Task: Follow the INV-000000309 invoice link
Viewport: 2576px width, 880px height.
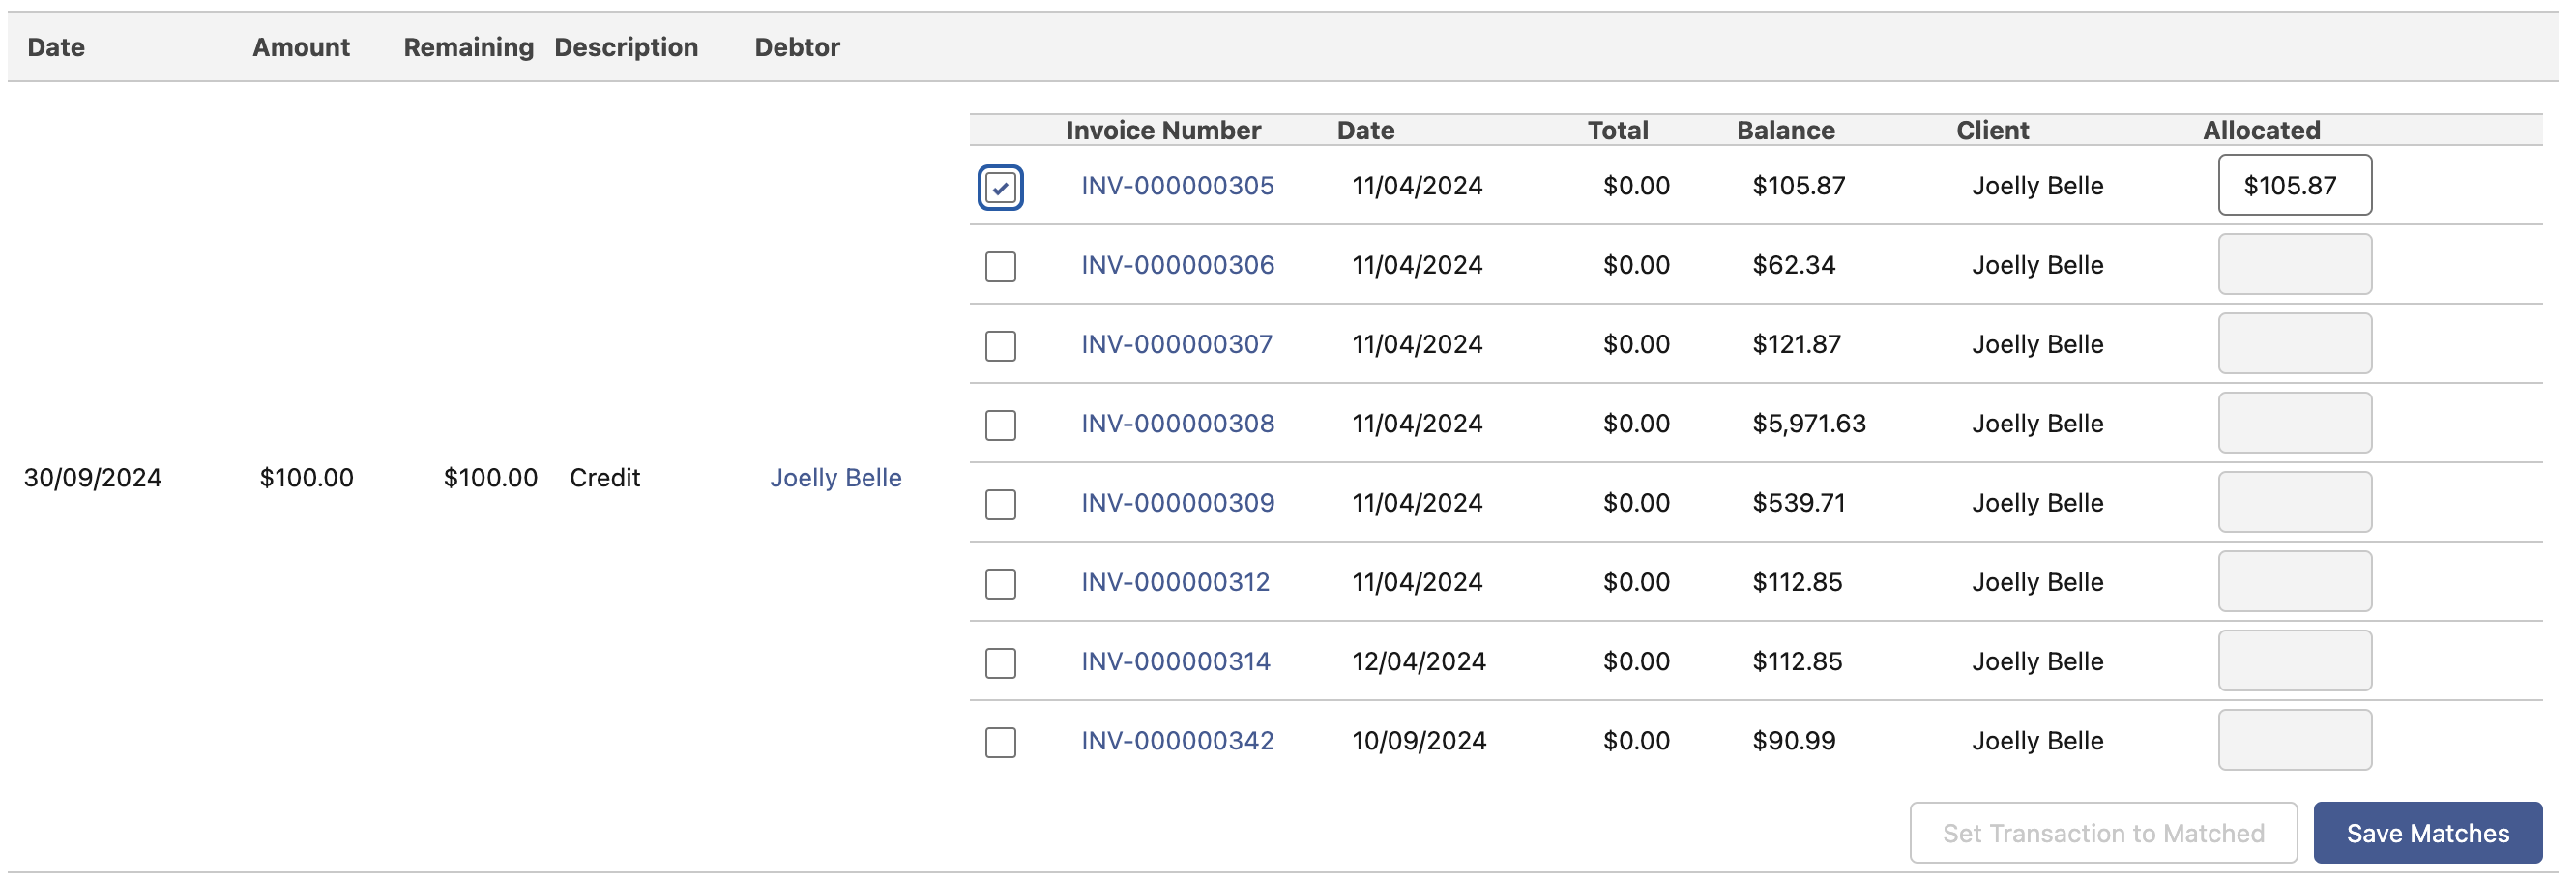Action: (1176, 503)
